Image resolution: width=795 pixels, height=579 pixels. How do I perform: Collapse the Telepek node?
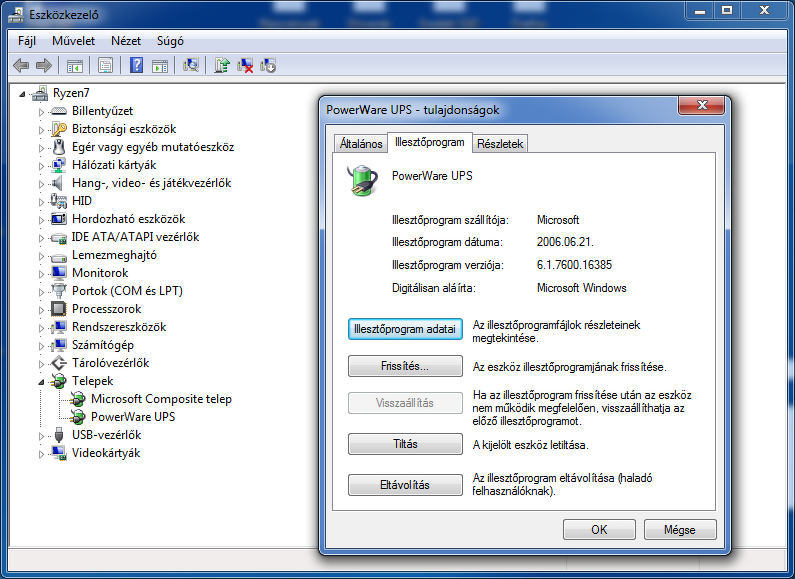click(x=41, y=382)
